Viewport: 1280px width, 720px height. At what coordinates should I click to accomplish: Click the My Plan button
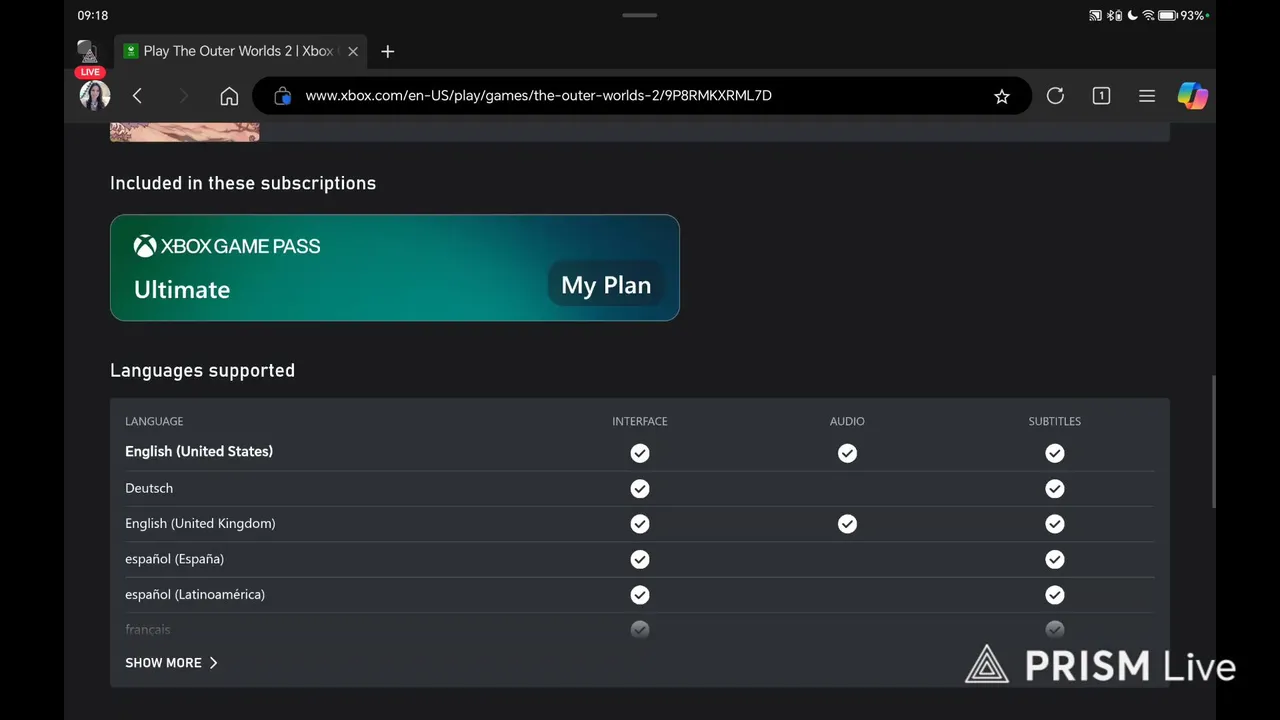[605, 285]
